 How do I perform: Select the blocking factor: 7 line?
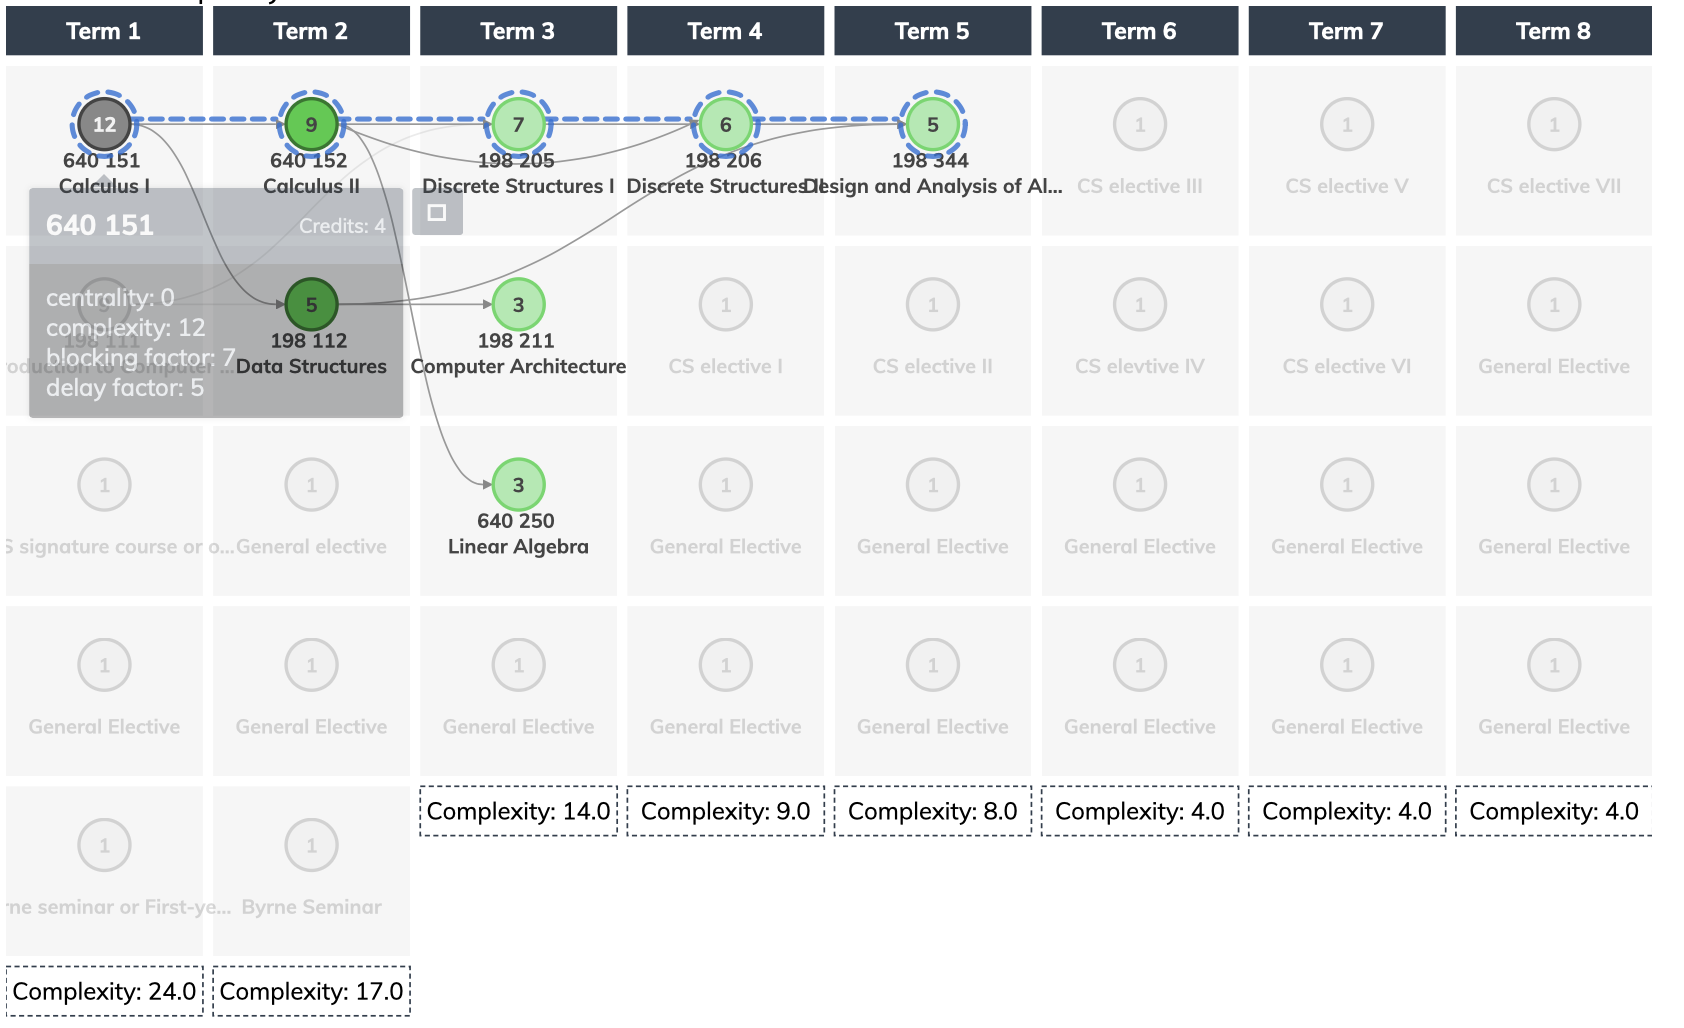click(141, 357)
